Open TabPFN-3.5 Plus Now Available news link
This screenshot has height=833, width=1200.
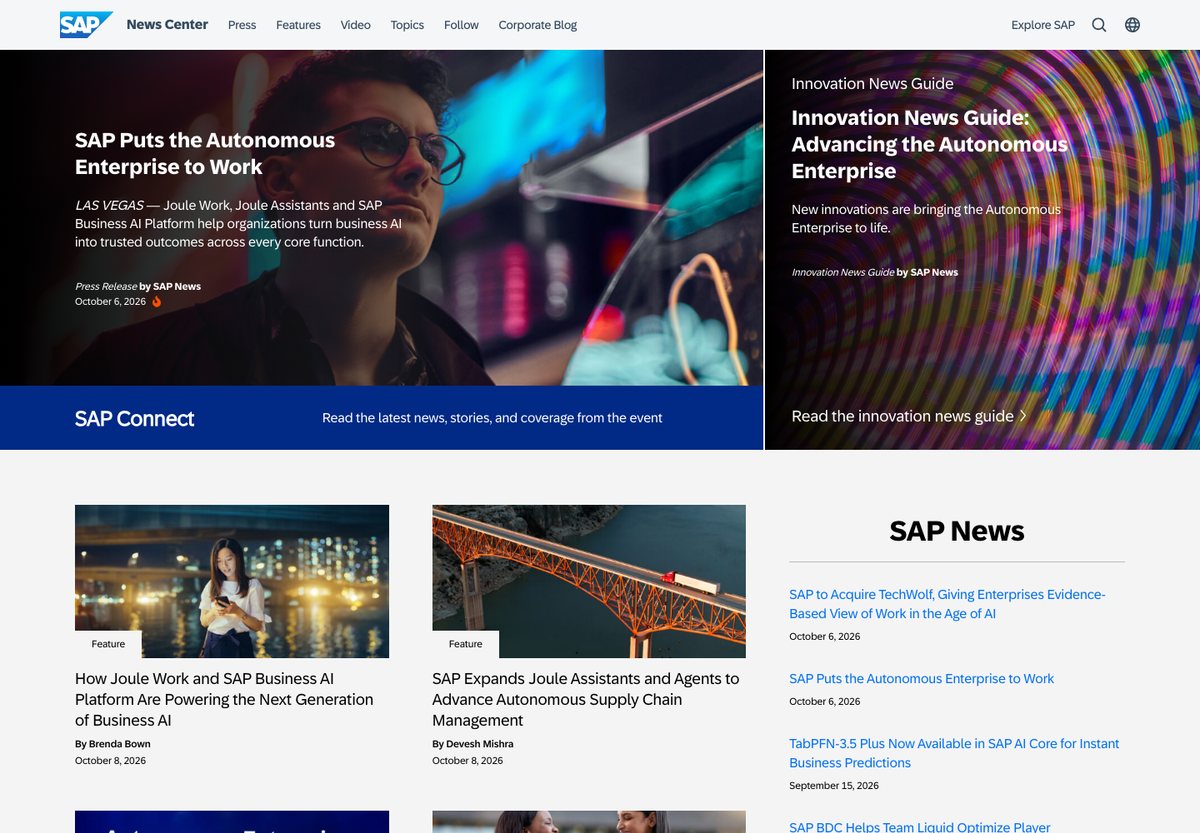click(x=954, y=753)
